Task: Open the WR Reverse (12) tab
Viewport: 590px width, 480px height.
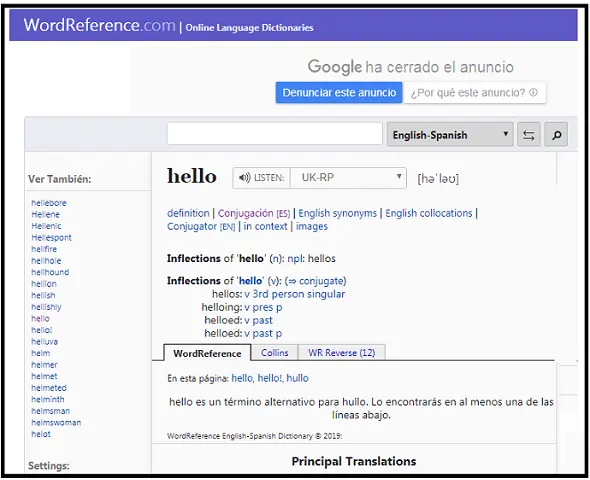Action: click(342, 353)
